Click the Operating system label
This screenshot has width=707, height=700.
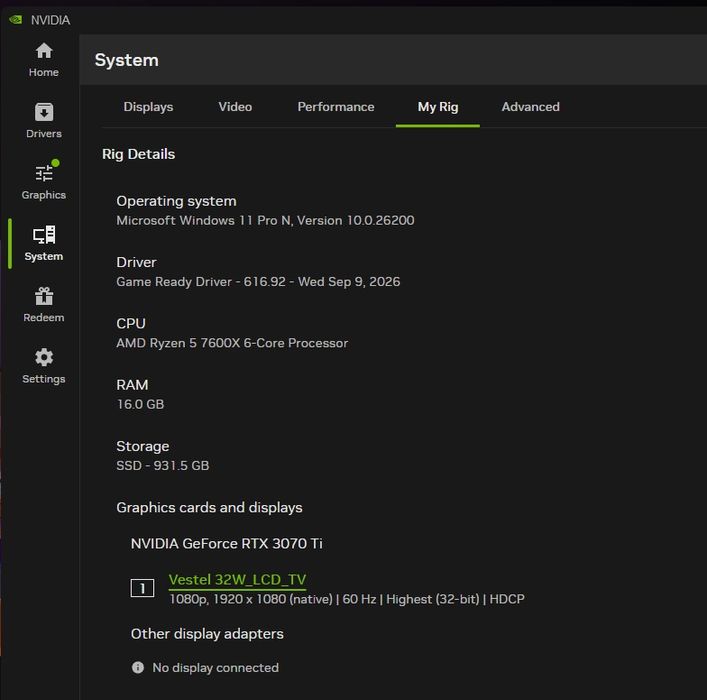[176, 201]
